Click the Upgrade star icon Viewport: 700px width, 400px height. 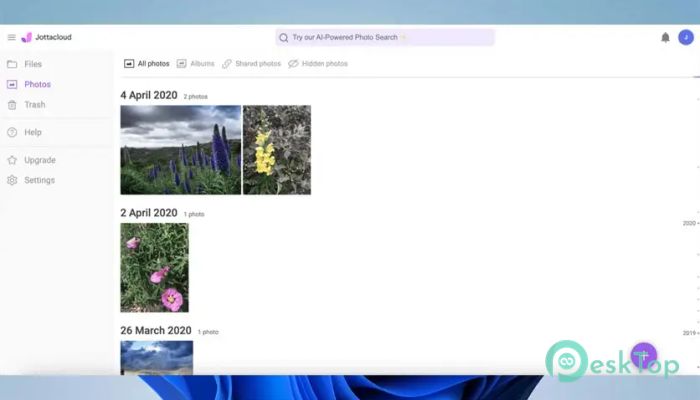(12, 160)
